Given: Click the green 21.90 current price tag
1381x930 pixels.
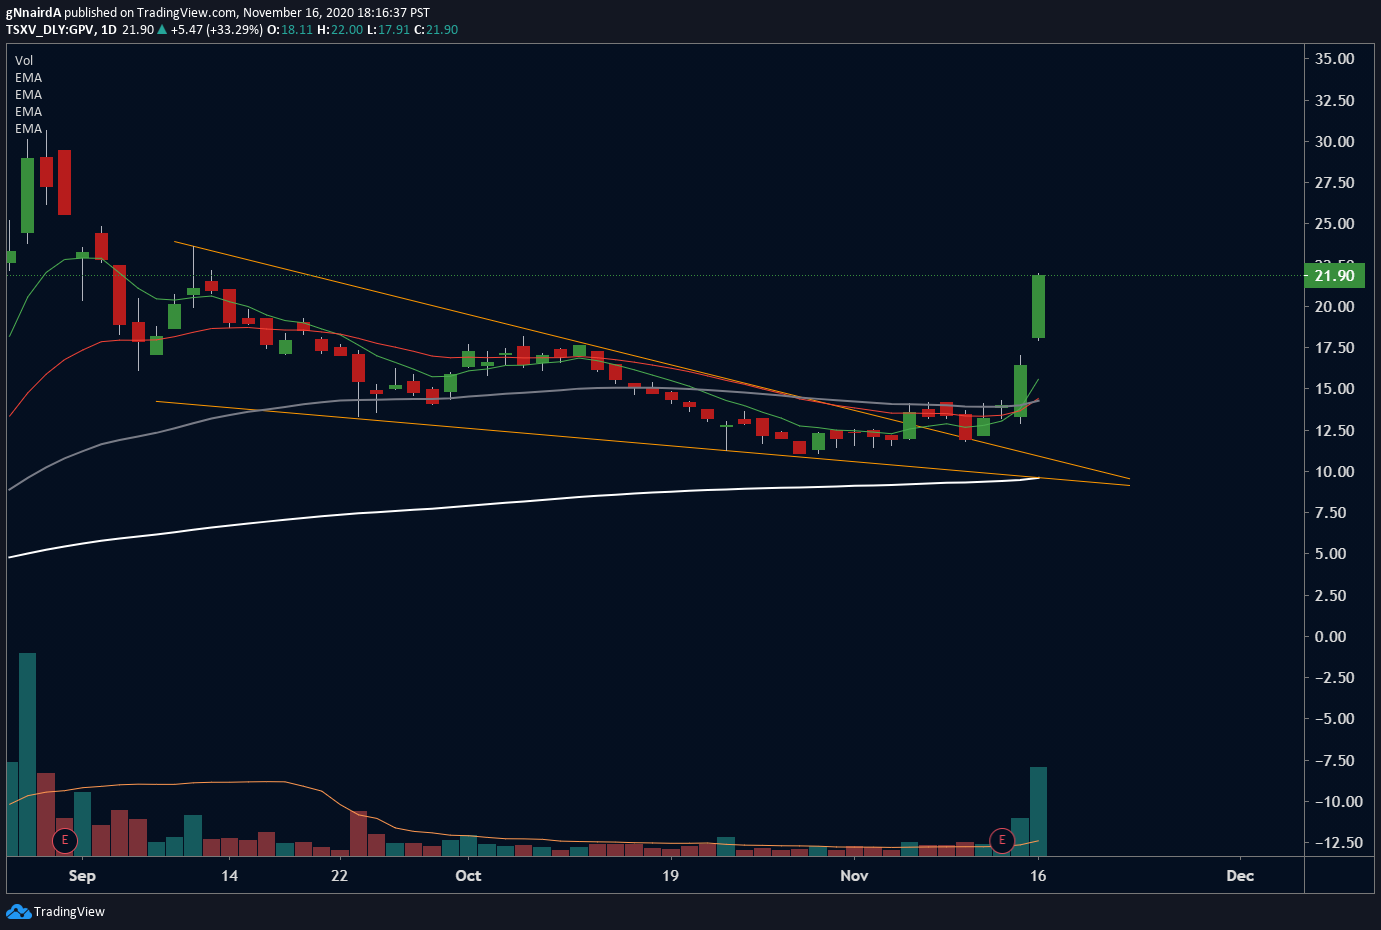Looking at the screenshot, I should pyautogui.click(x=1334, y=276).
